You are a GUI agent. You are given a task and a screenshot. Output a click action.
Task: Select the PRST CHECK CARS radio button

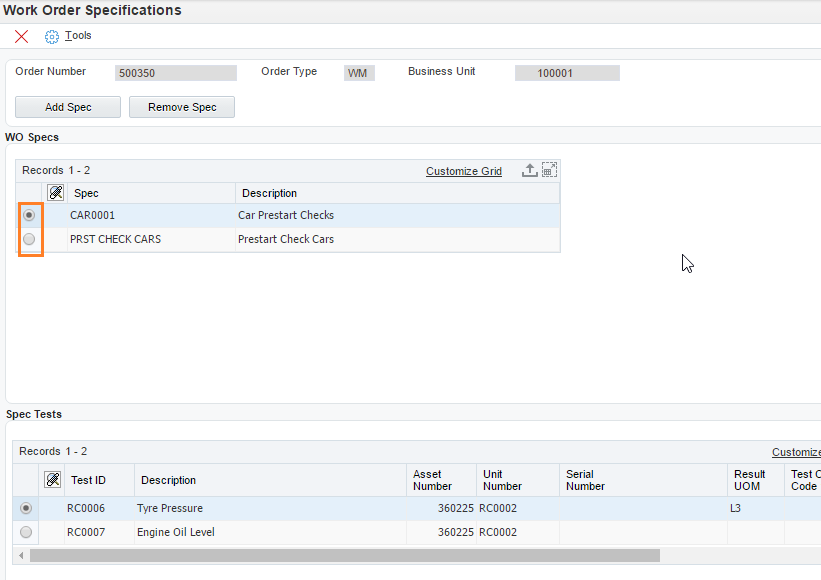(x=29, y=239)
